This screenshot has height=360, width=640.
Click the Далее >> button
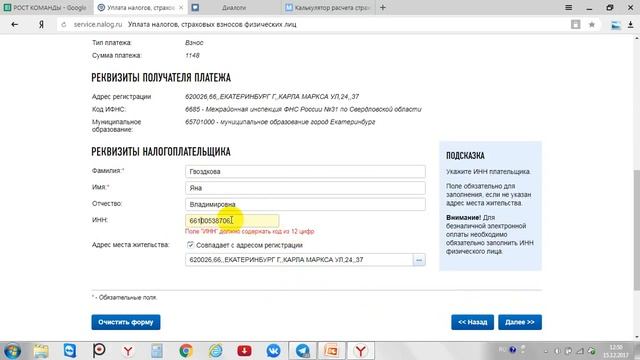[520, 322]
